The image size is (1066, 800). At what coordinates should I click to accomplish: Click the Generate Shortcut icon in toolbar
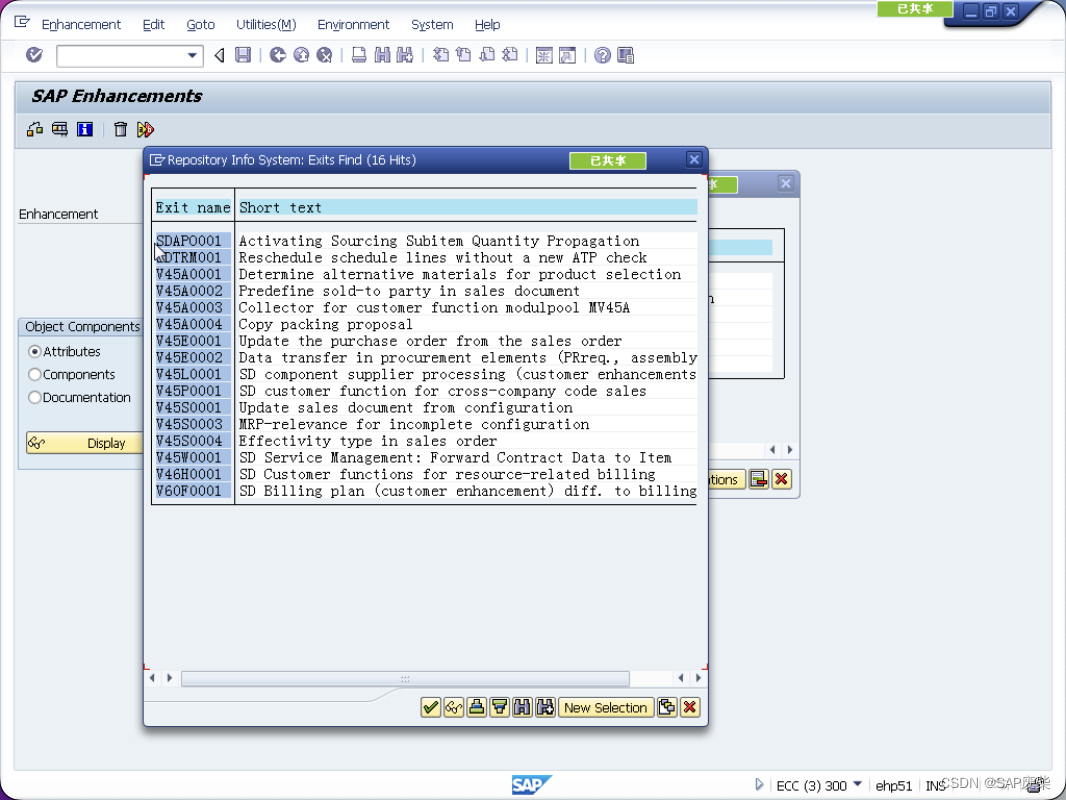coord(567,55)
